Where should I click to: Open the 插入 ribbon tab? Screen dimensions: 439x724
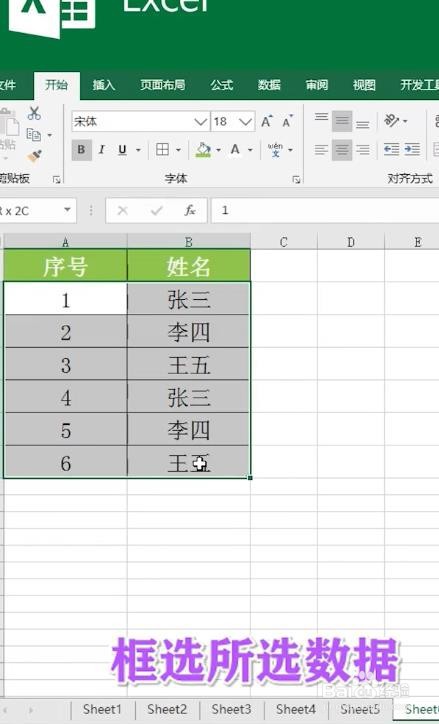103,85
